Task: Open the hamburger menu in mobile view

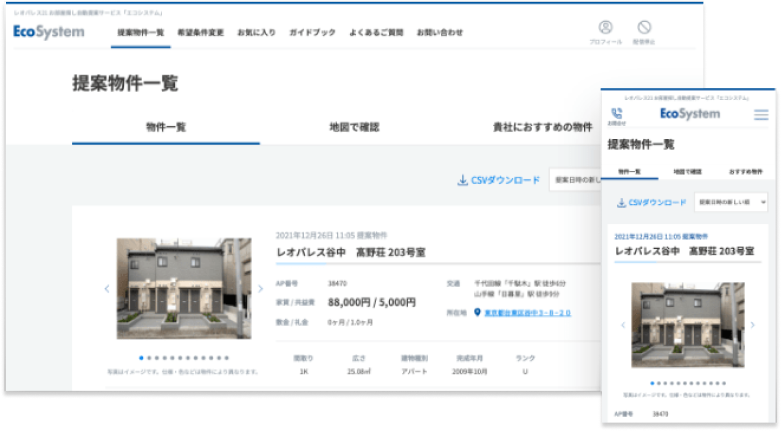Action: 761,115
